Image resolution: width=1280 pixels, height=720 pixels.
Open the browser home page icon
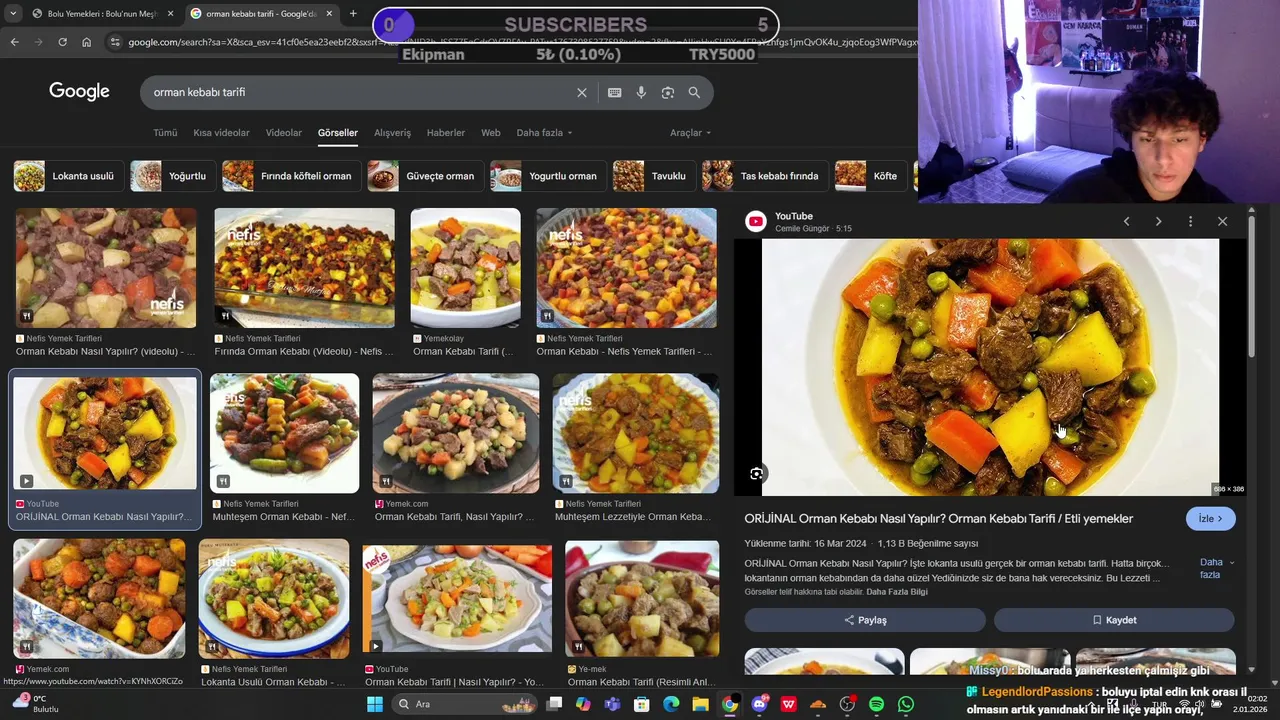point(87,42)
